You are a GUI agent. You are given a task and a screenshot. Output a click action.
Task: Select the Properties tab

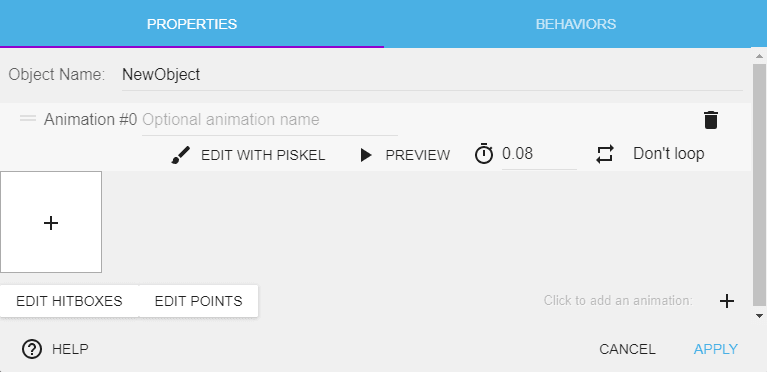(192, 24)
